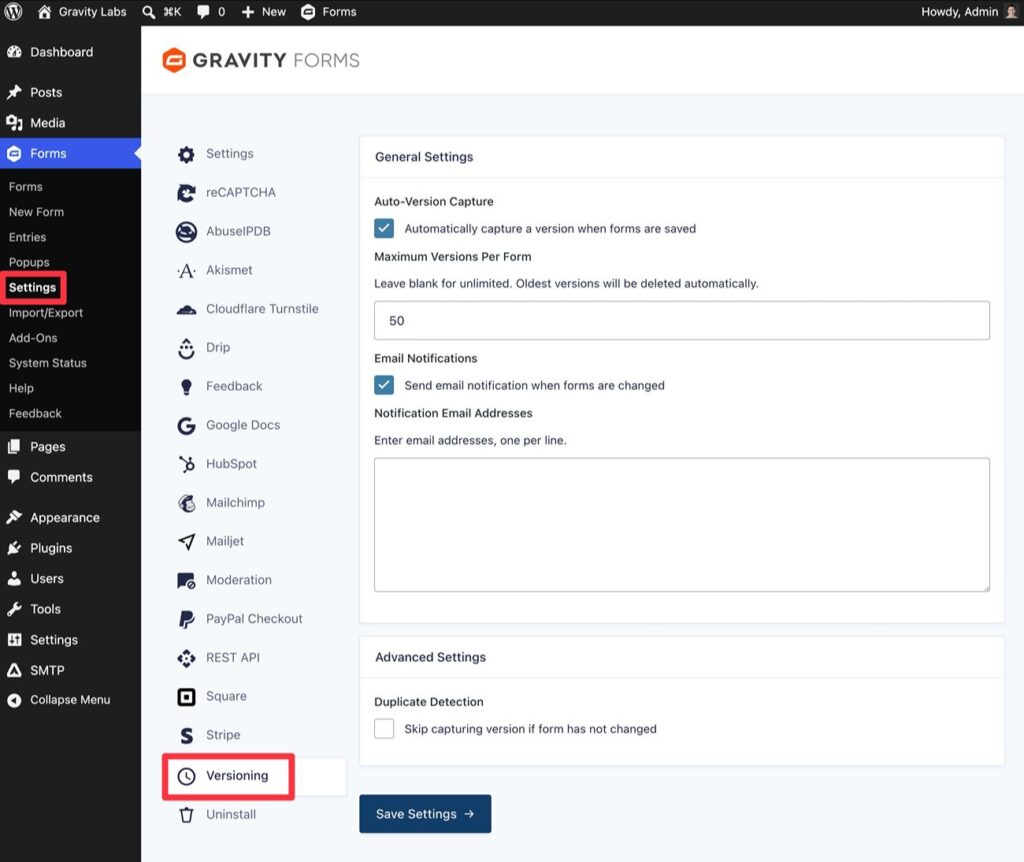Click the Versioning clock icon
This screenshot has width=1024, height=862.
186,776
